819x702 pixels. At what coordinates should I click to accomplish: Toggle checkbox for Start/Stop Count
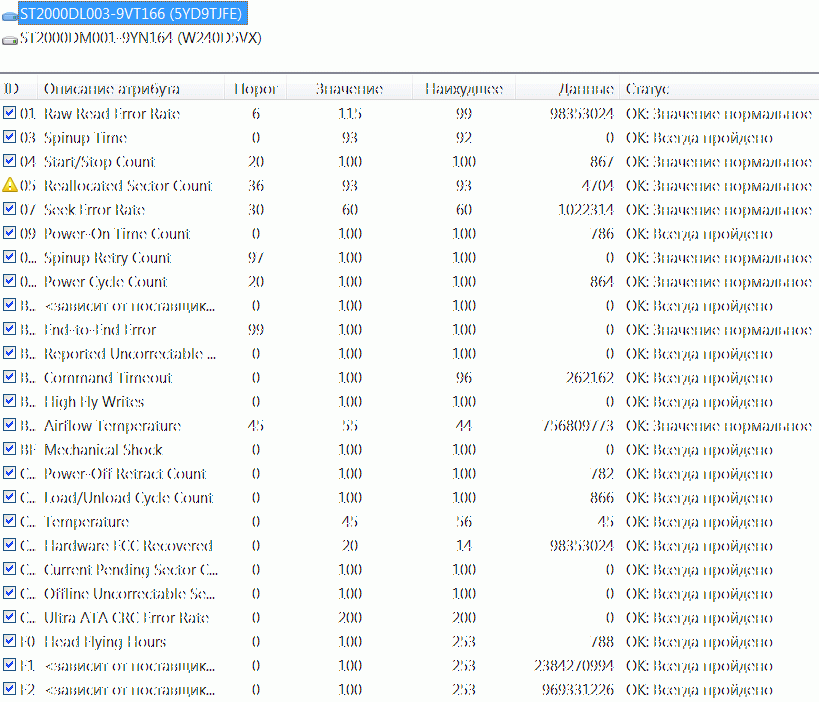[9, 161]
